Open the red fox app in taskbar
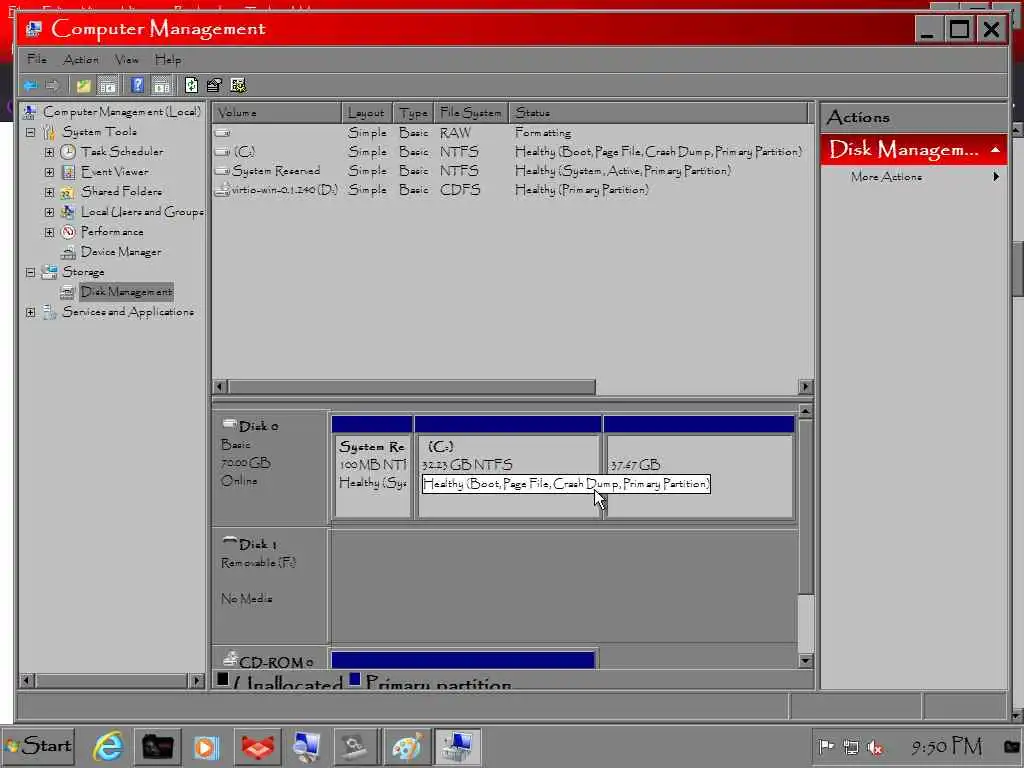Viewport: 1024px width, 768px height. coord(257,746)
